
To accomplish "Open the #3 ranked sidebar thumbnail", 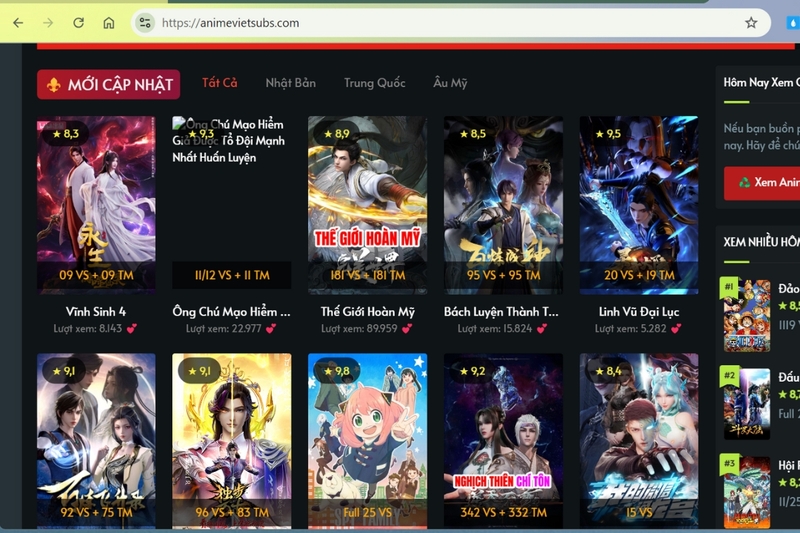I will (746, 492).
